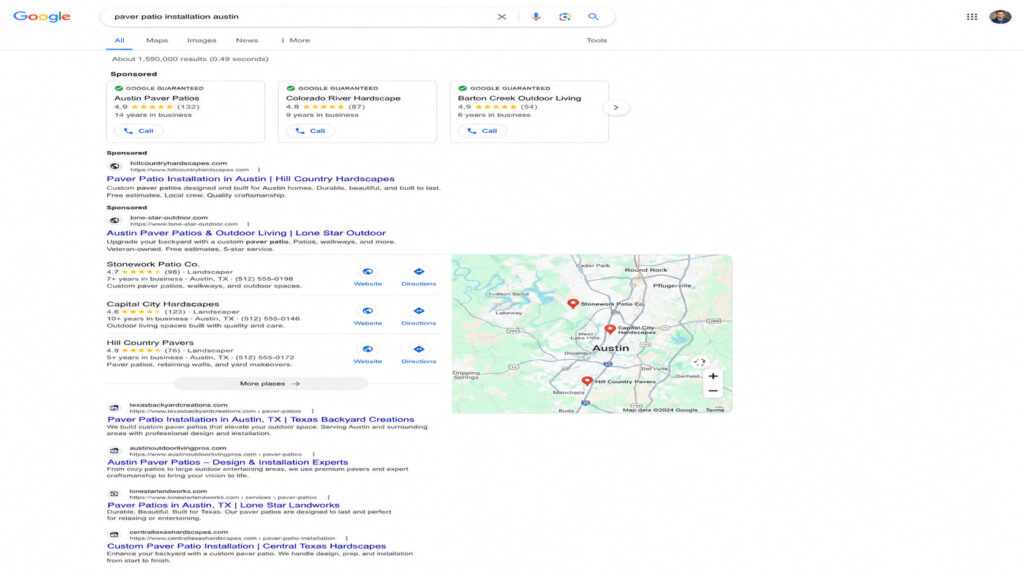Switch to the News tab
Viewport: 1024px width, 576px height.
[x=247, y=40]
